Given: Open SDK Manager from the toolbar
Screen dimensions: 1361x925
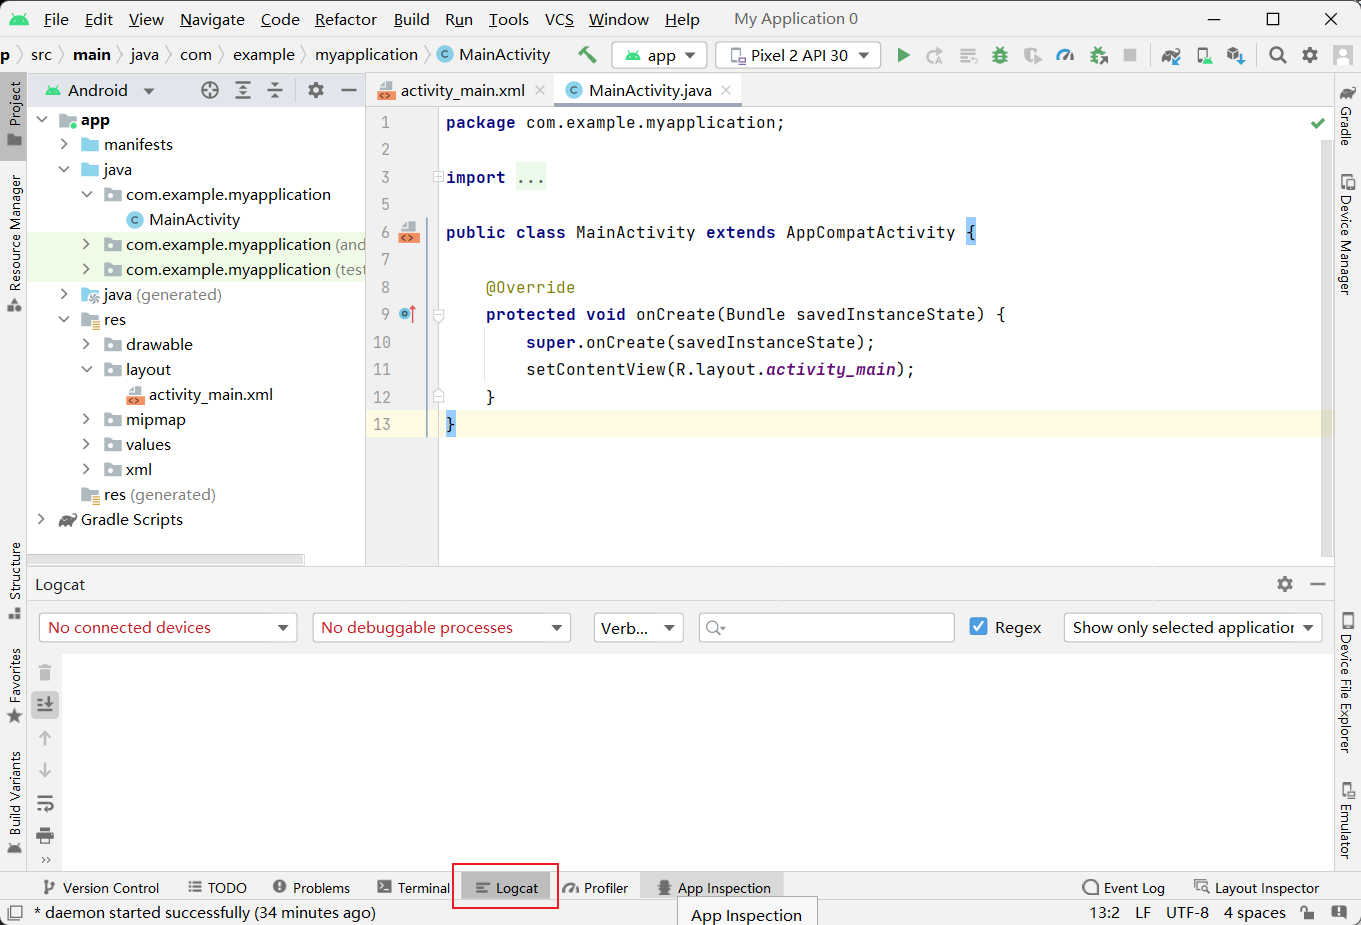Looking at the screenshot, I should pyautogui.click(x=1236, y=55).
